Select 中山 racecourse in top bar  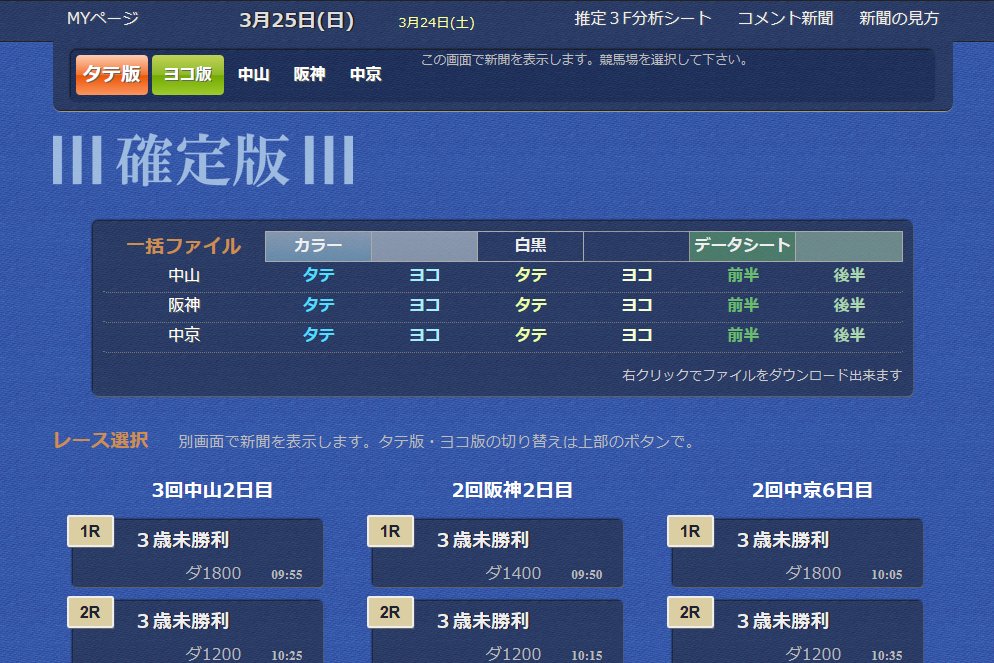pyautogui.click(x=254, y=75)
